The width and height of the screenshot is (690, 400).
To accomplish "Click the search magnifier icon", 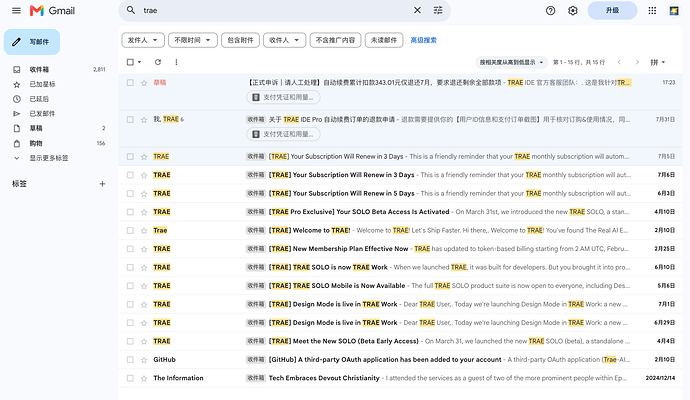I will pyautogui.click(x=131, y=10).
